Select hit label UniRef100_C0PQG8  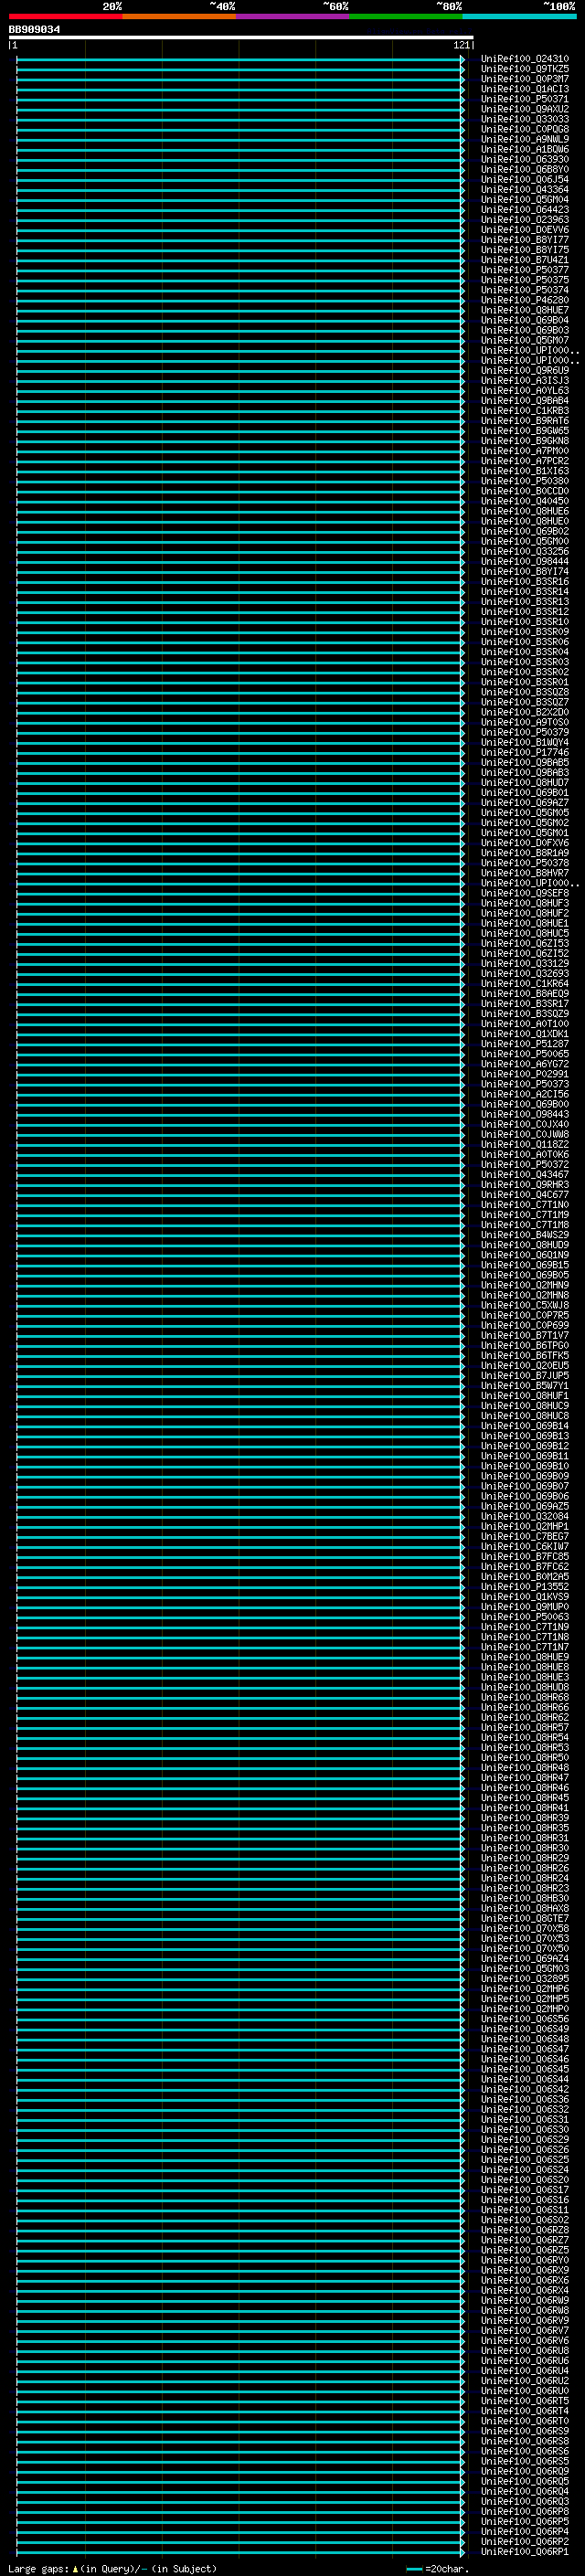[525, 129]
